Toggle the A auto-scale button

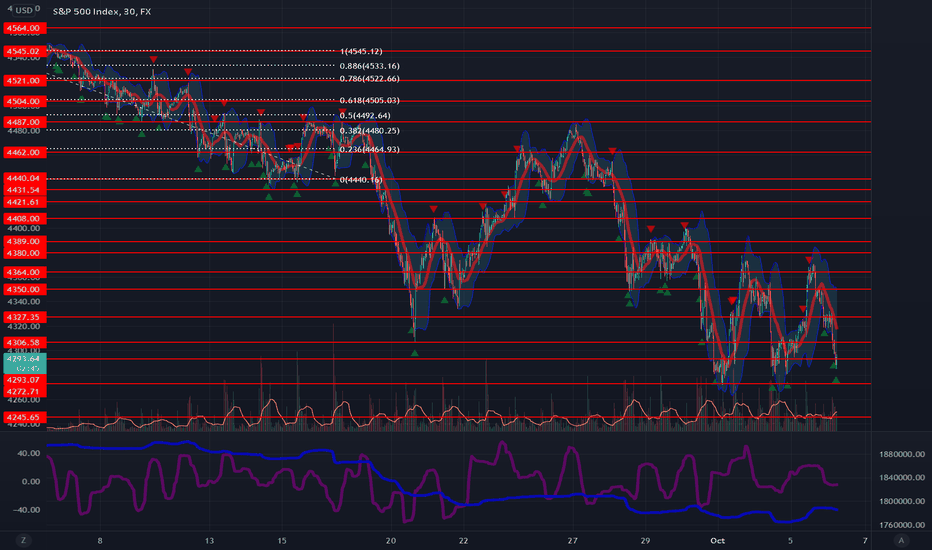coord(901,540)
